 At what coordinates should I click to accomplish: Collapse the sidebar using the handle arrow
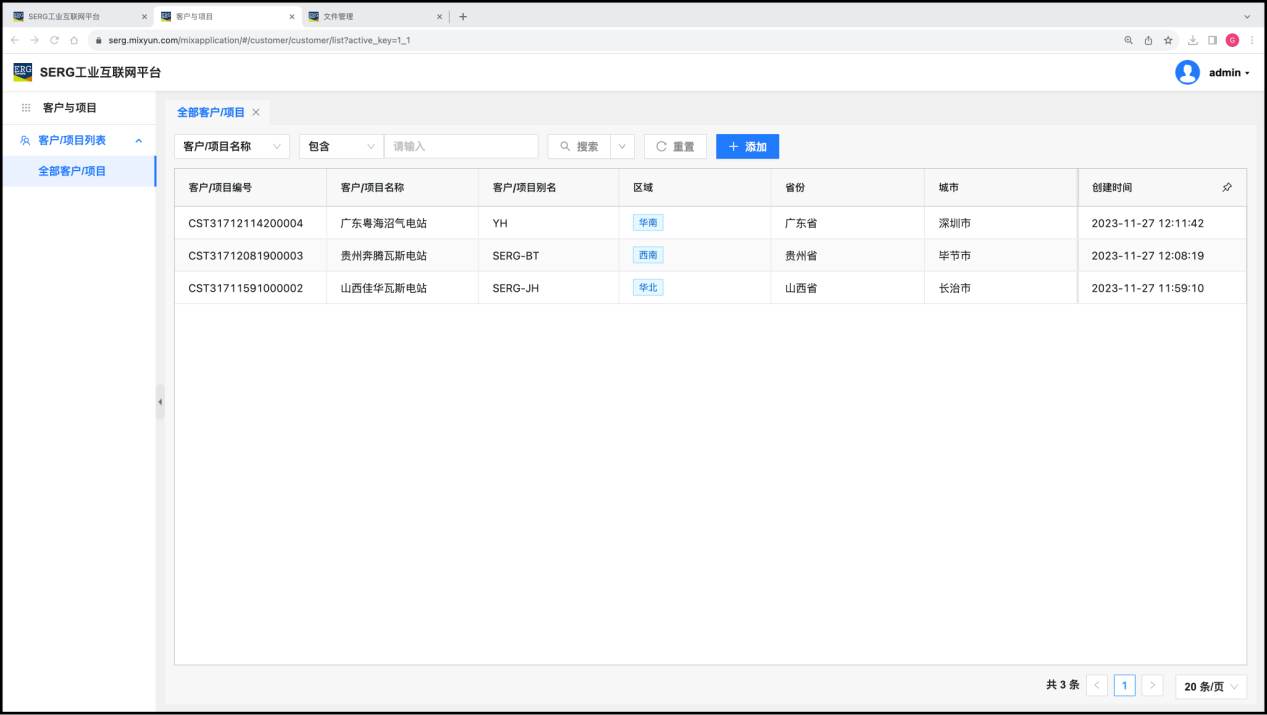(x=160, y=401)
